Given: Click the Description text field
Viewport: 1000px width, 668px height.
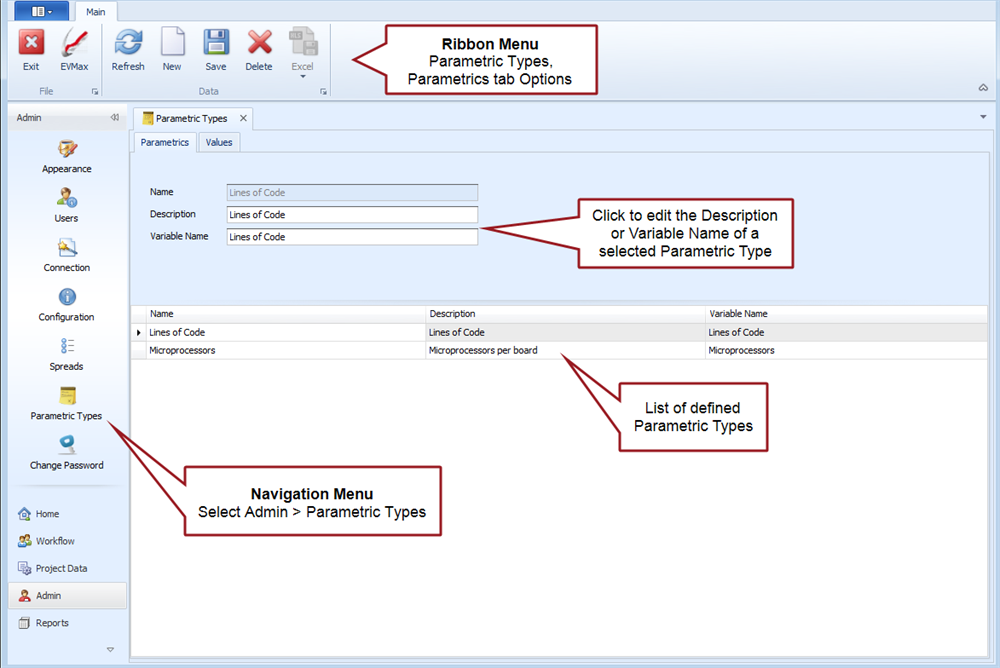Looking at the screenshot, I should click(x=352, y=214).
